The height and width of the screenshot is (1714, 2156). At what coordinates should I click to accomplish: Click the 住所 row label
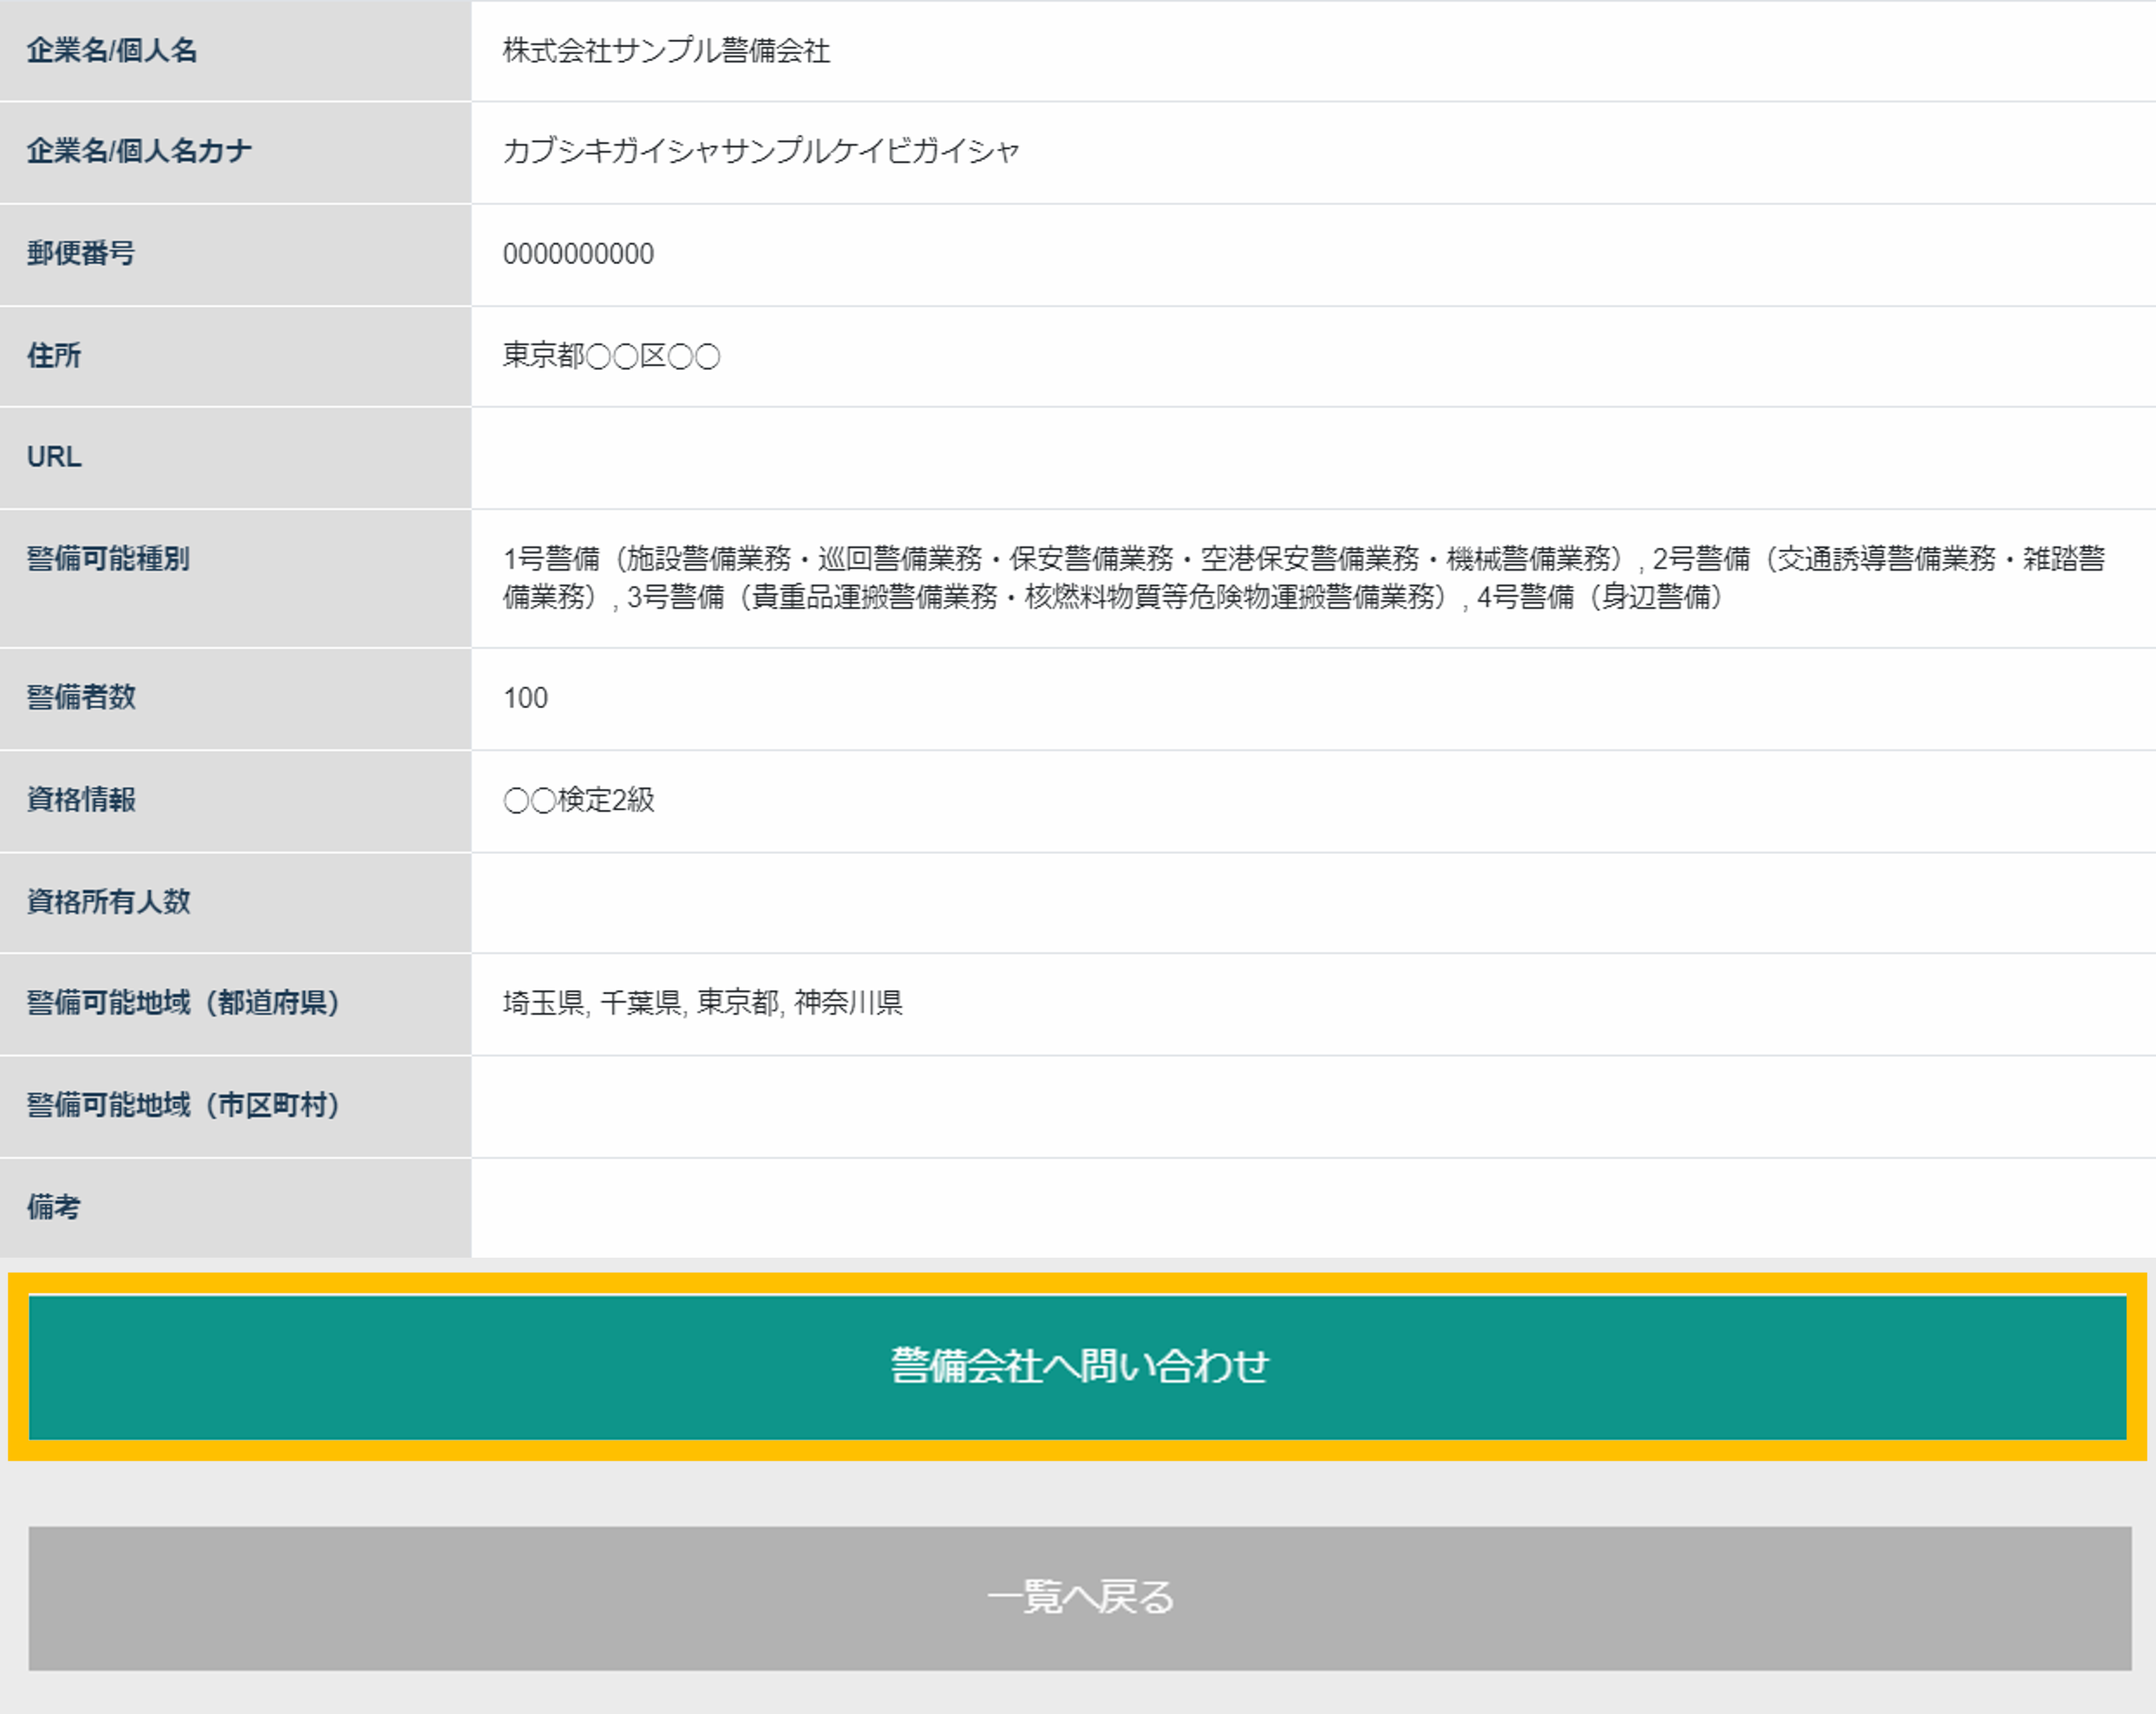click(54, 356)
